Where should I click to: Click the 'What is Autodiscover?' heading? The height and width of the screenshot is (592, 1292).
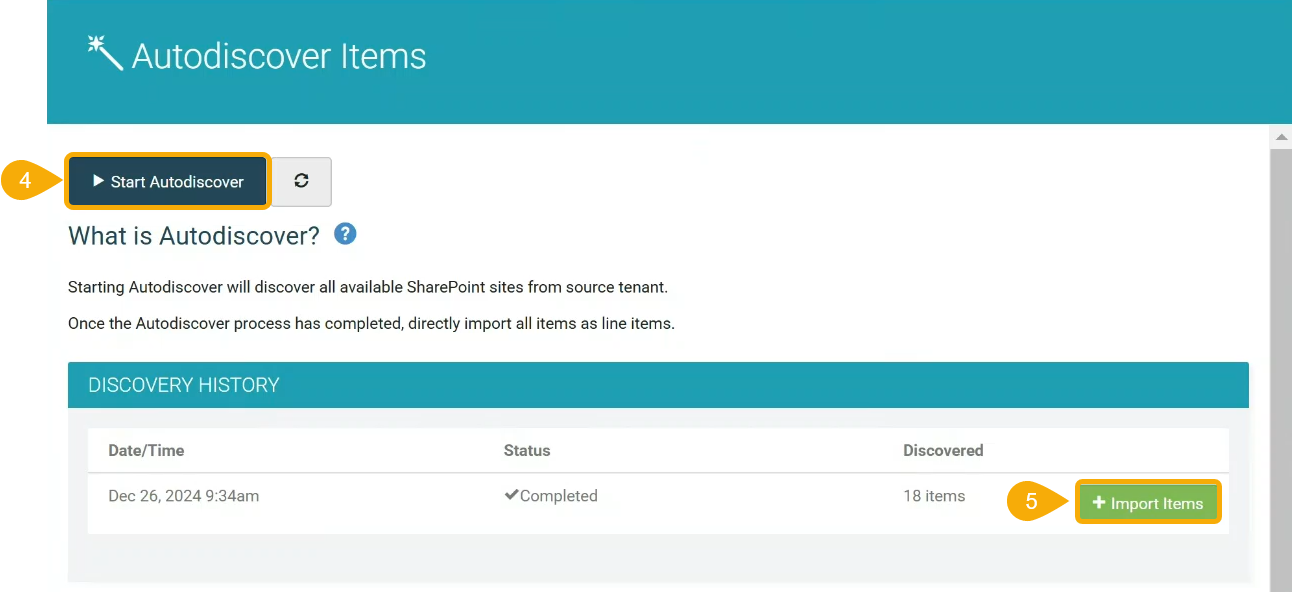[x=194, y=236]
